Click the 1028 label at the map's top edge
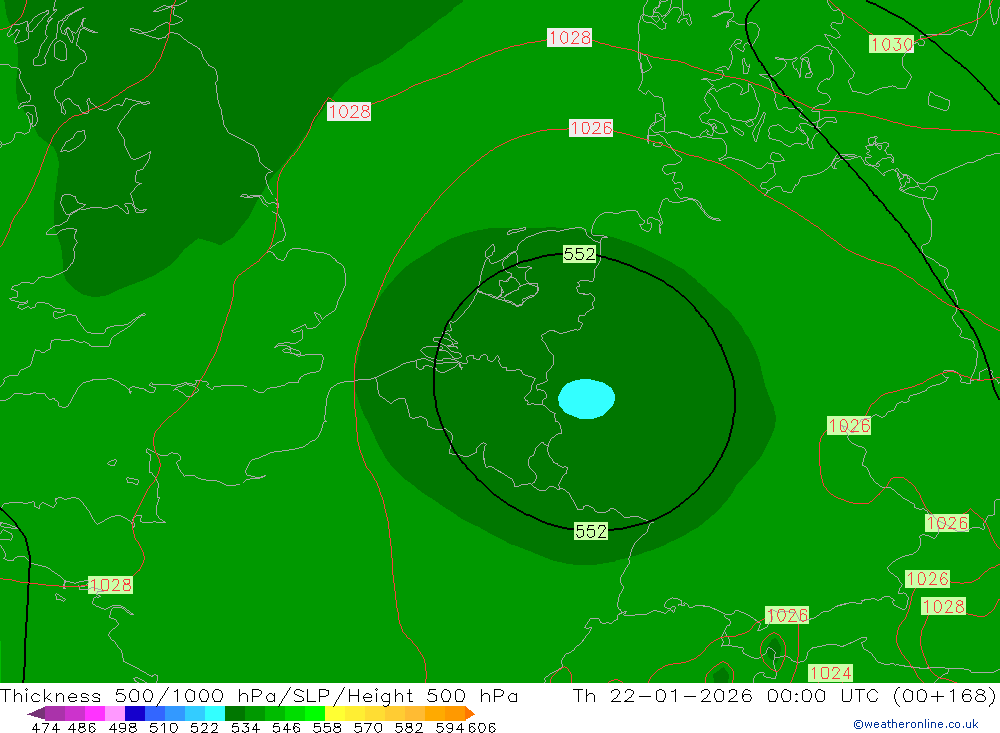The image size is (1000, 733). (x=570, y=38)
